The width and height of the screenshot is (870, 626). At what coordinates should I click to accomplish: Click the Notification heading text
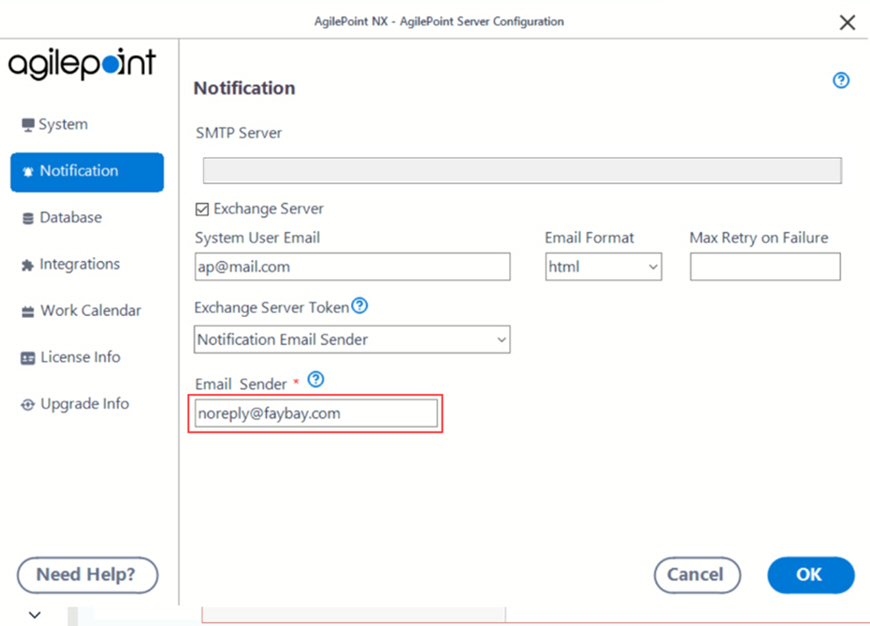(244, 88)
